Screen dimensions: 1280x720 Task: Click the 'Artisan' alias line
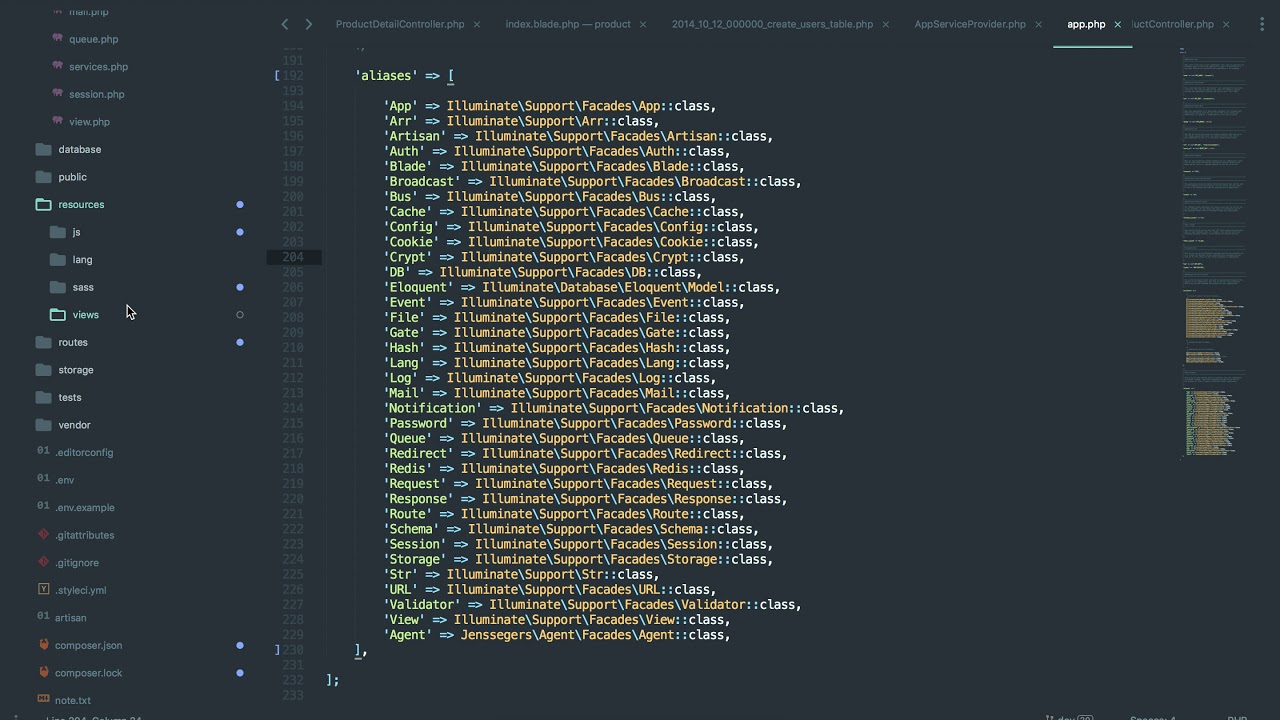pos(578,136)
